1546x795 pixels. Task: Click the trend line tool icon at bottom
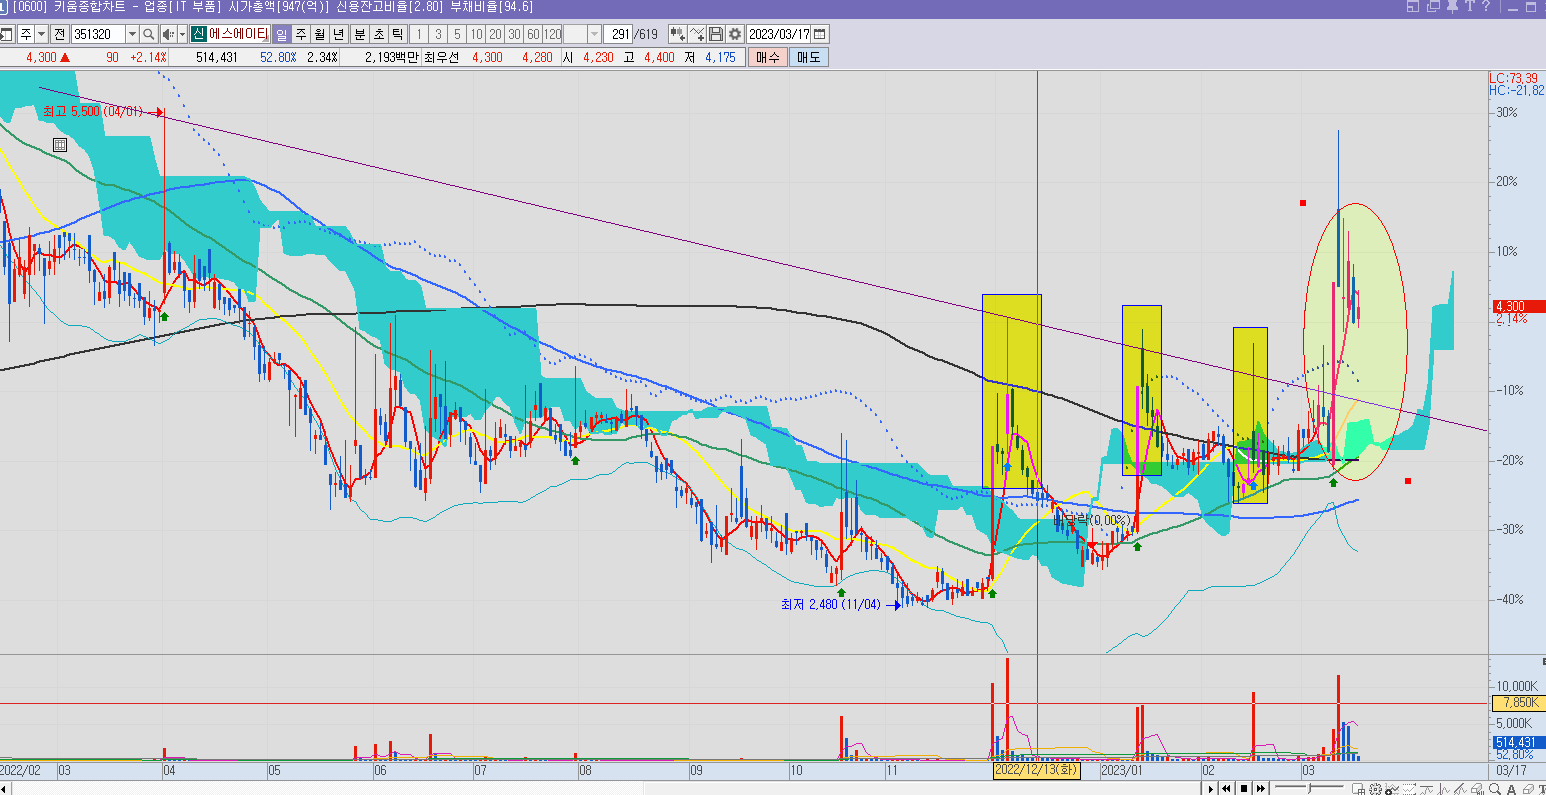(1460, 788)
